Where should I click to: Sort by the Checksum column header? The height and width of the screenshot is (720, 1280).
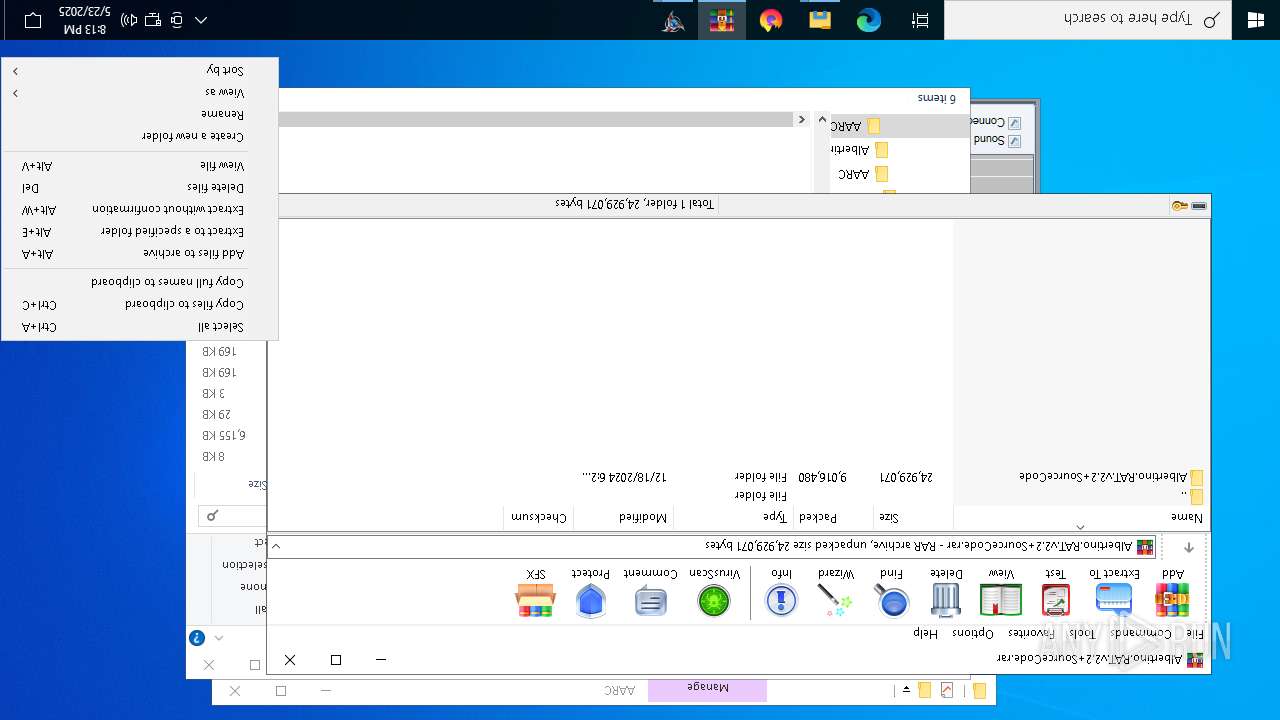pos(539,517)
